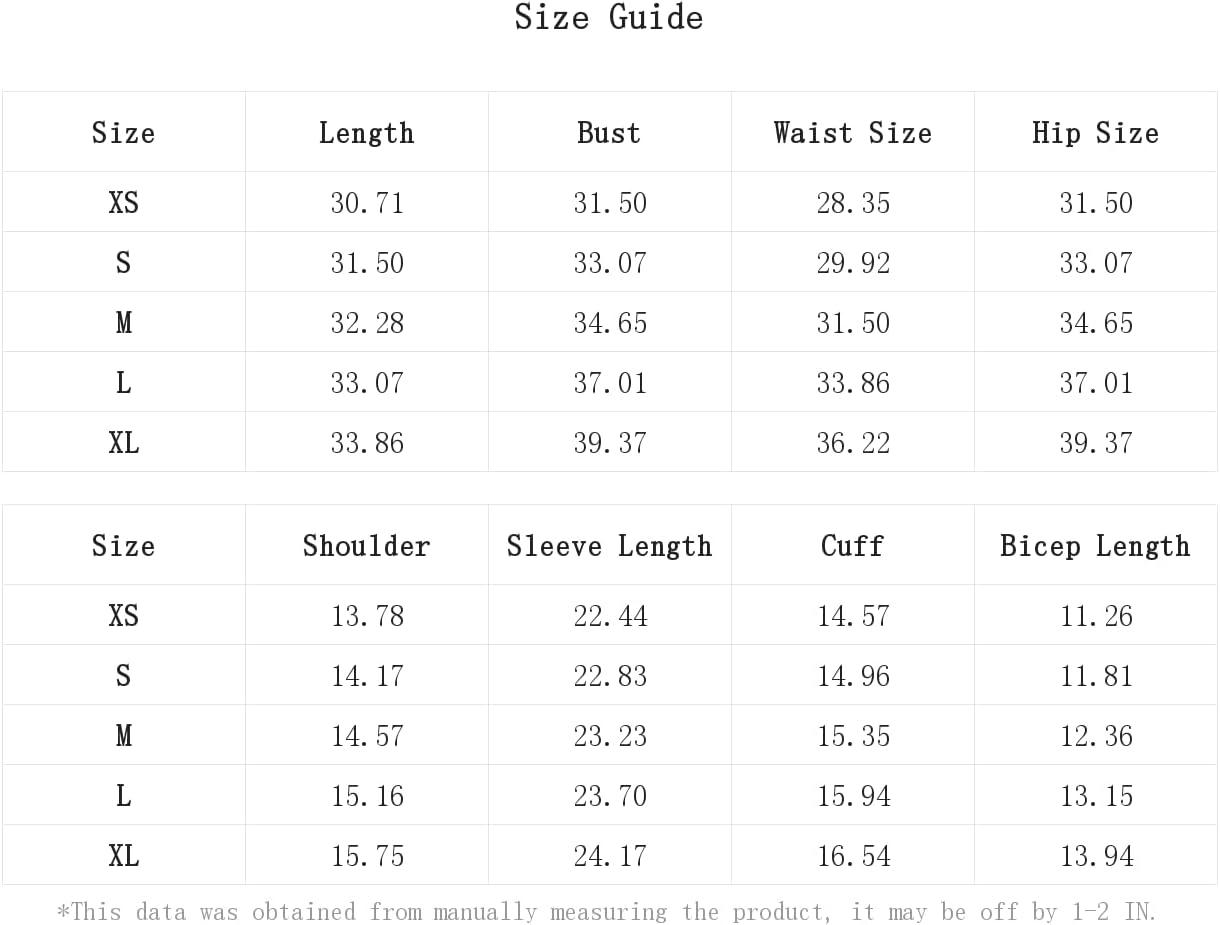This screenshot has height=925, width=1220.
Task: Click the Waist Size header
Action: pos(852,132)
